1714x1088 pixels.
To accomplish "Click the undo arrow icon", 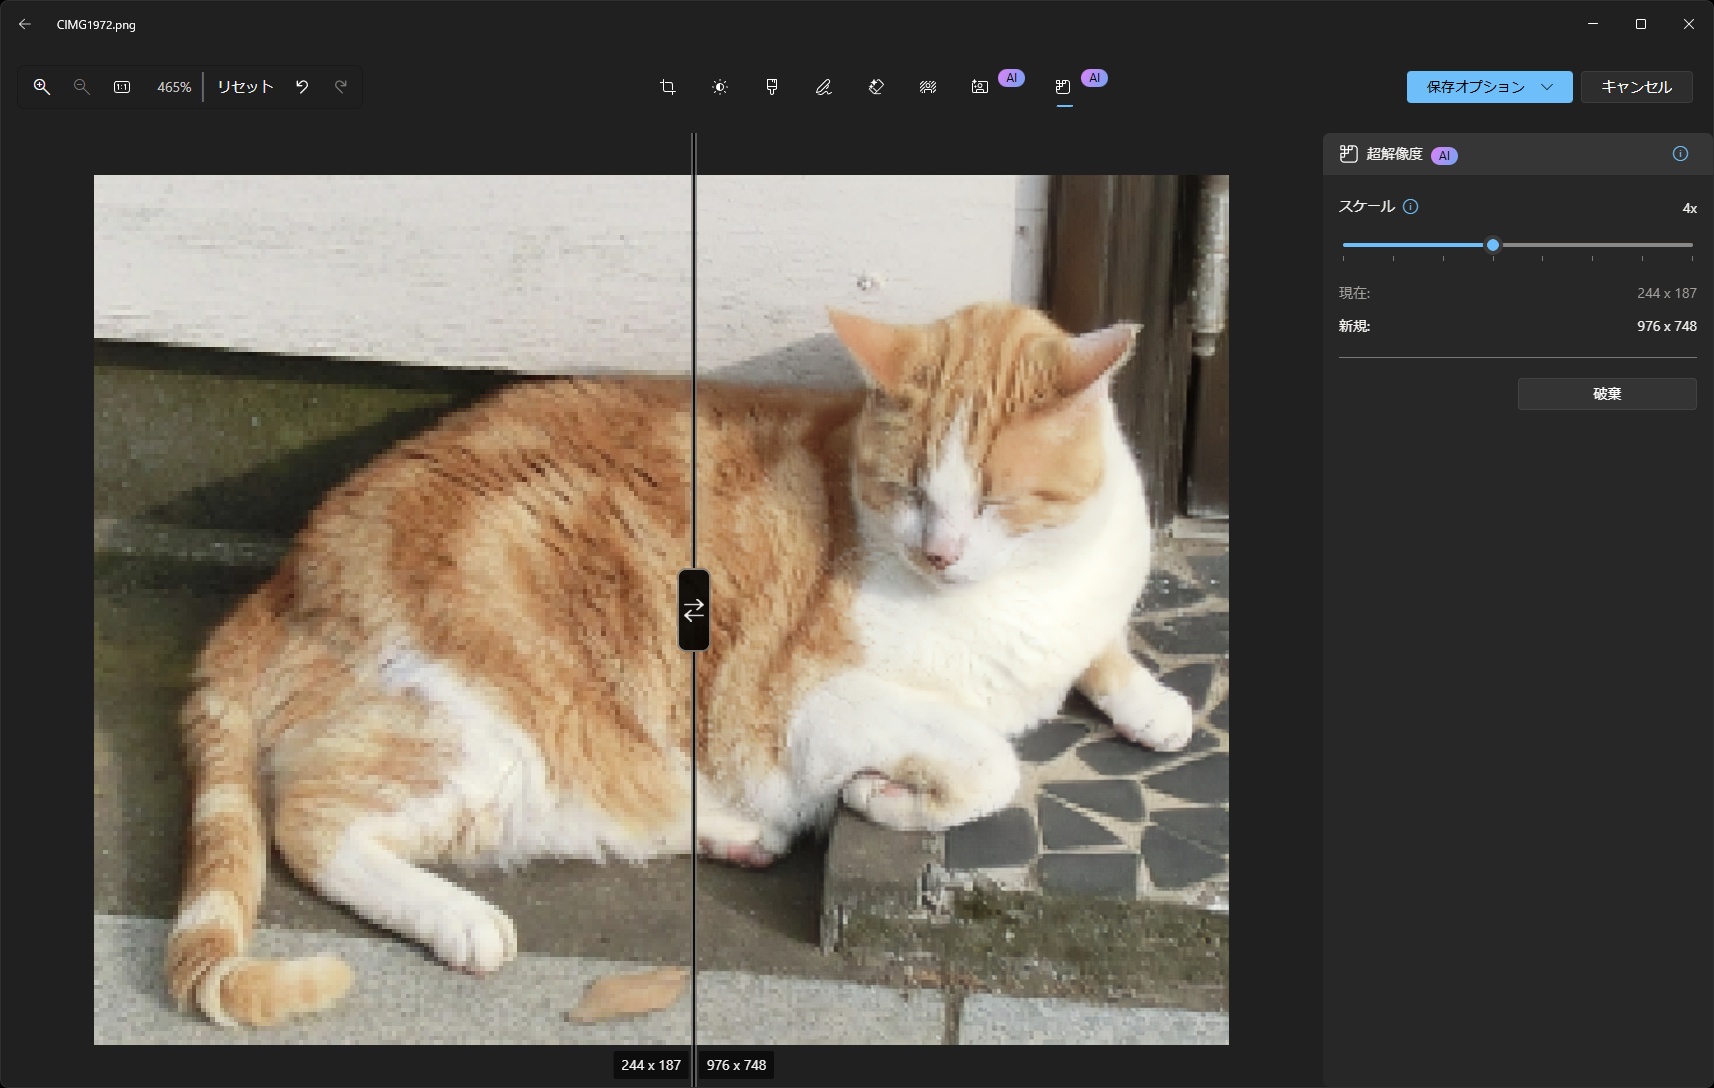I will [x=302, y=87].
